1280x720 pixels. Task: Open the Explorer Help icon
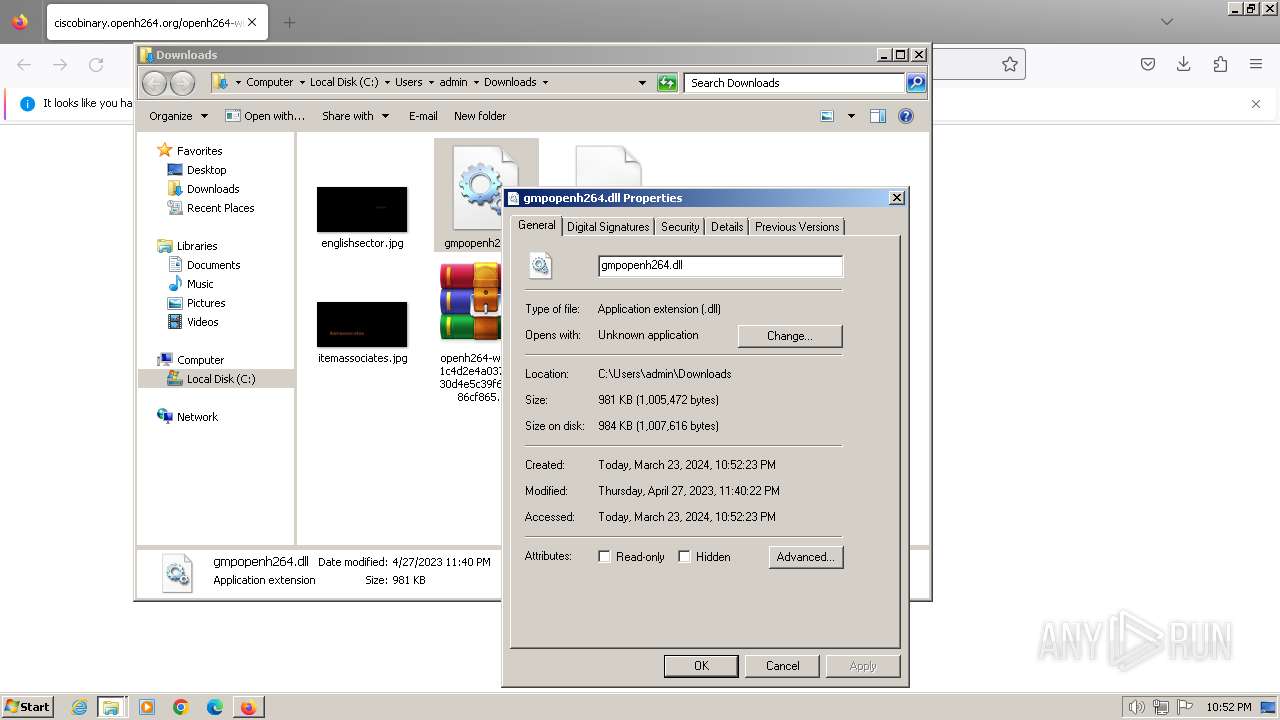(x=906, y=116)
